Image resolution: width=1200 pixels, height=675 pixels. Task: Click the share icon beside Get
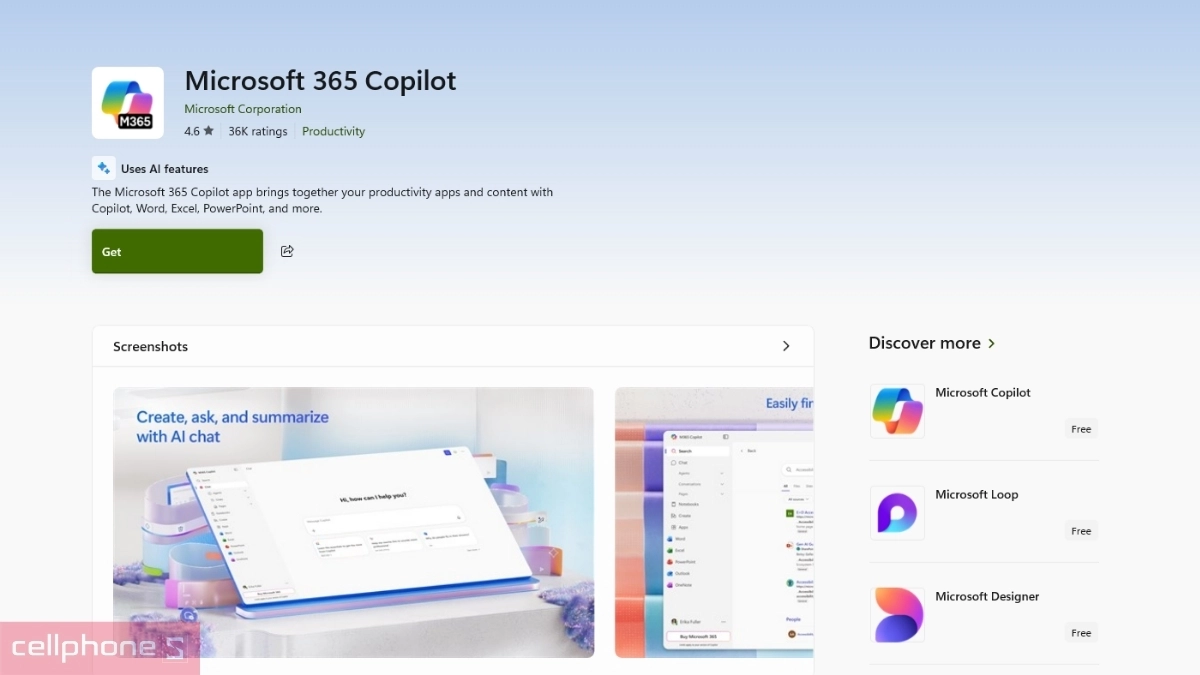click(287, 251)
